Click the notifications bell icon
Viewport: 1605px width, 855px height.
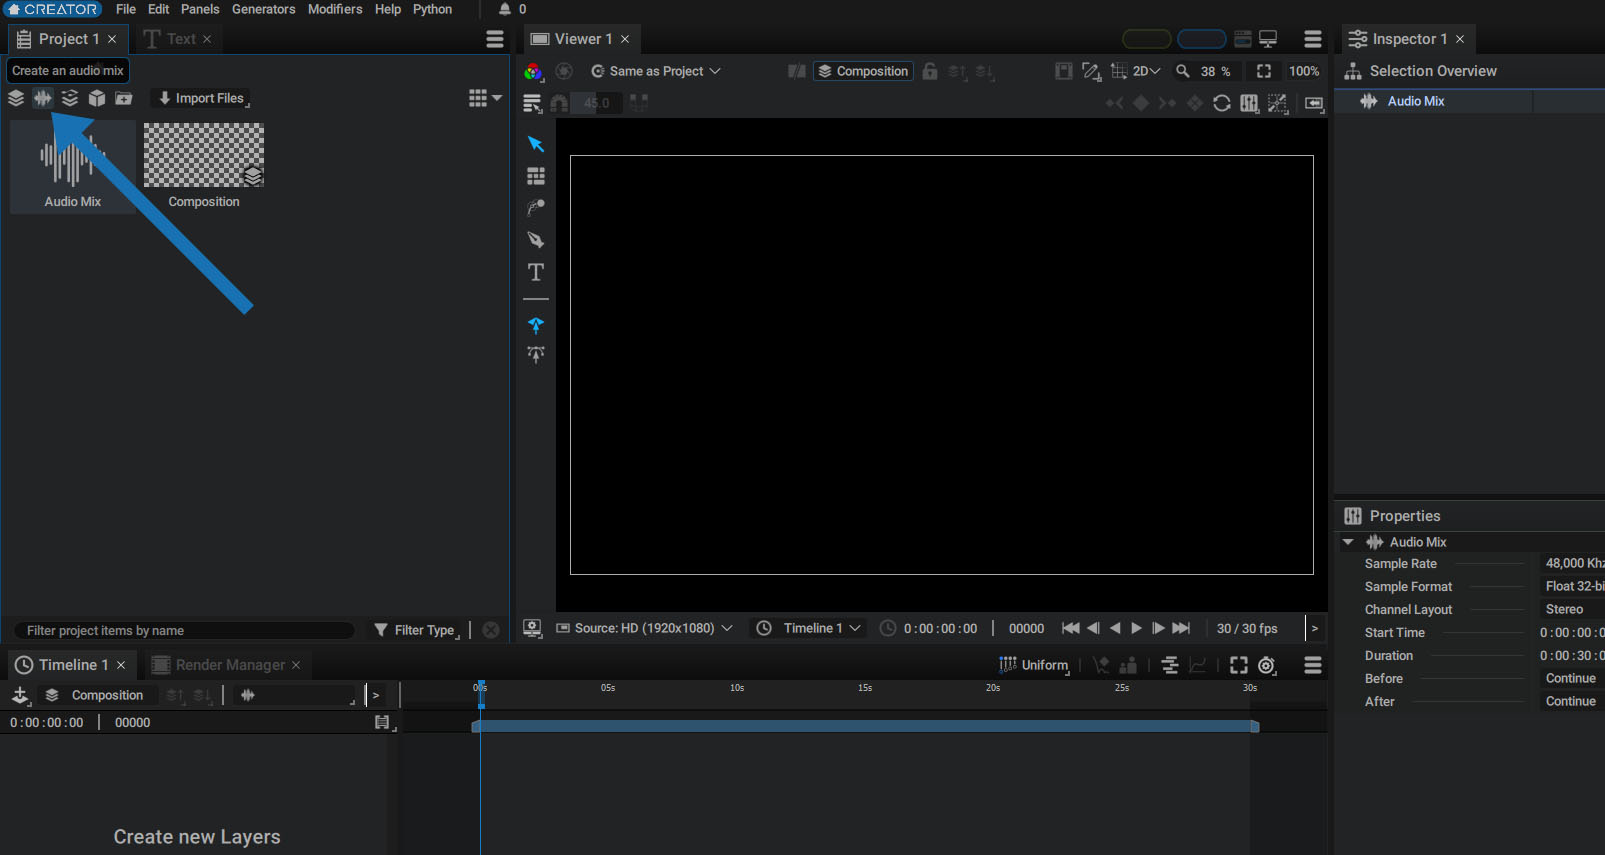click(505, 9)
